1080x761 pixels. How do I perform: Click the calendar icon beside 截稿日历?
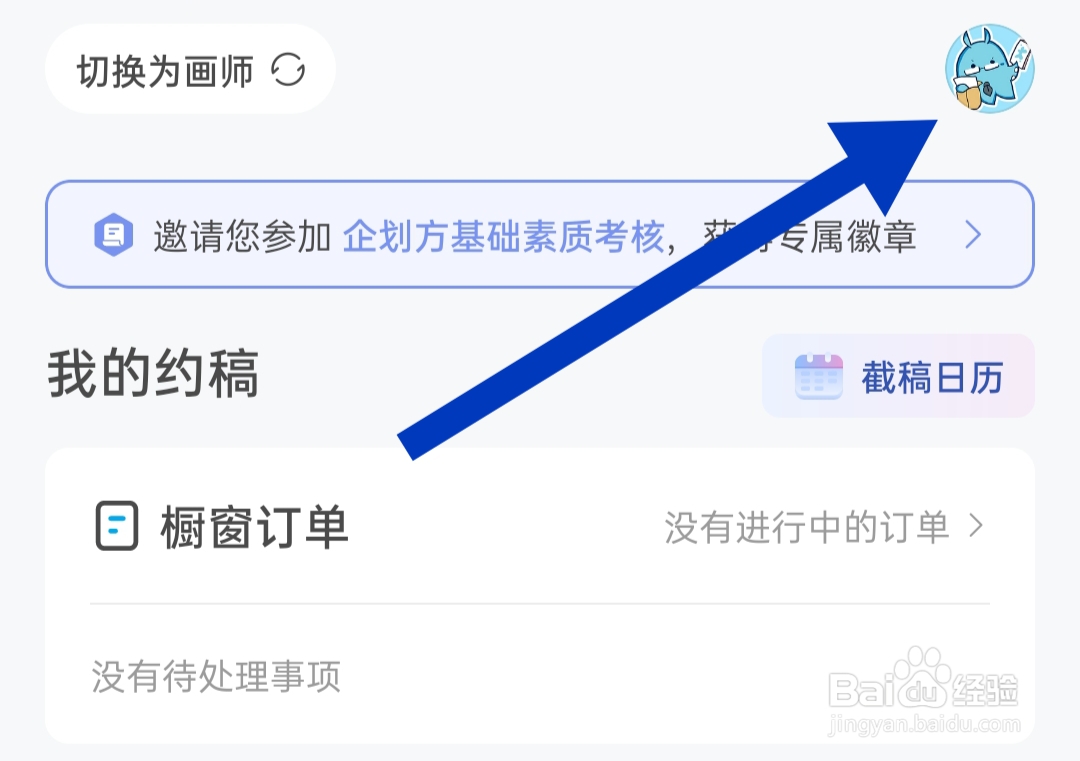coord(818,376)
